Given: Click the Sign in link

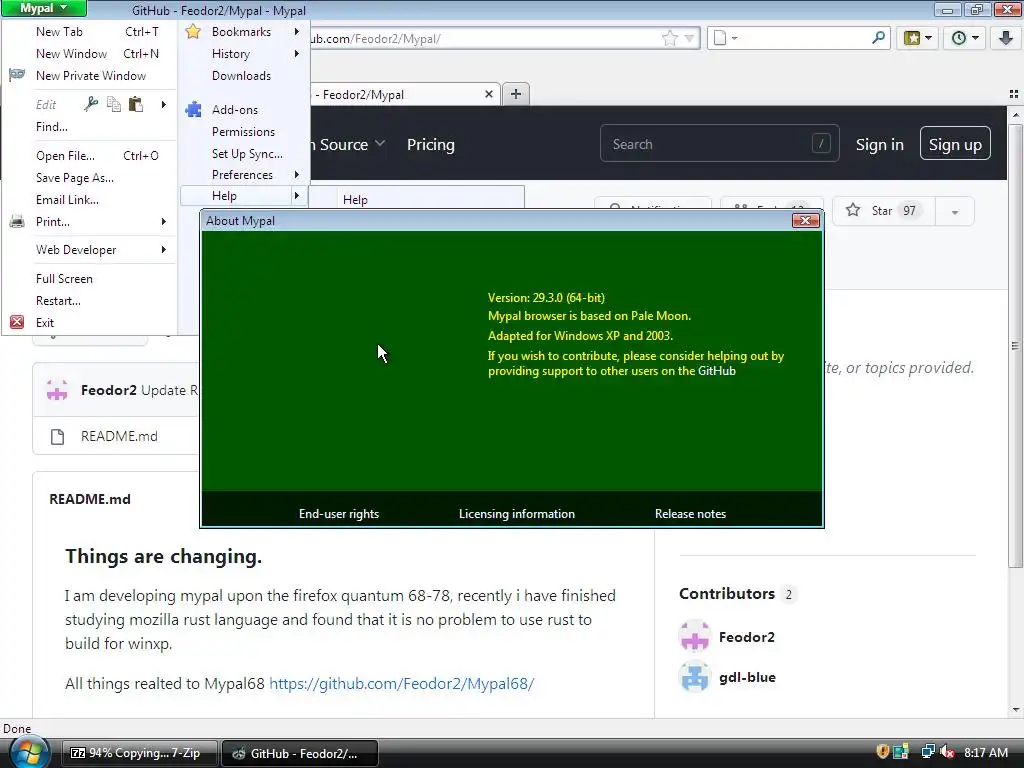Looking at the screenshot, I should click(x=880, y=144).
